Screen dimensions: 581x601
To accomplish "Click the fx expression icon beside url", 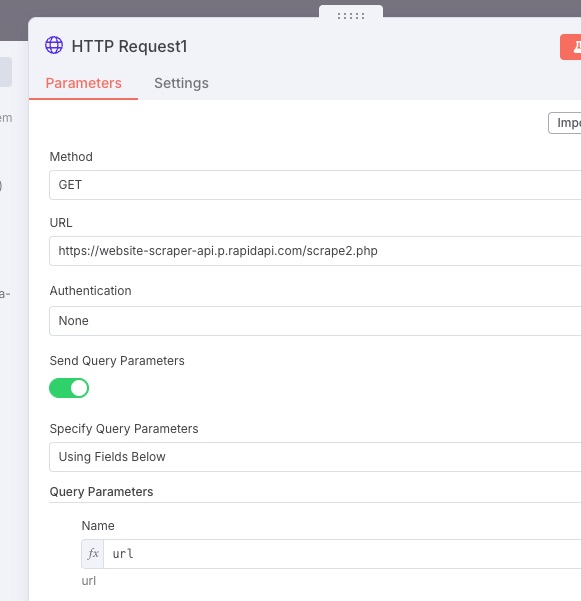I will (x=93, y=553).
